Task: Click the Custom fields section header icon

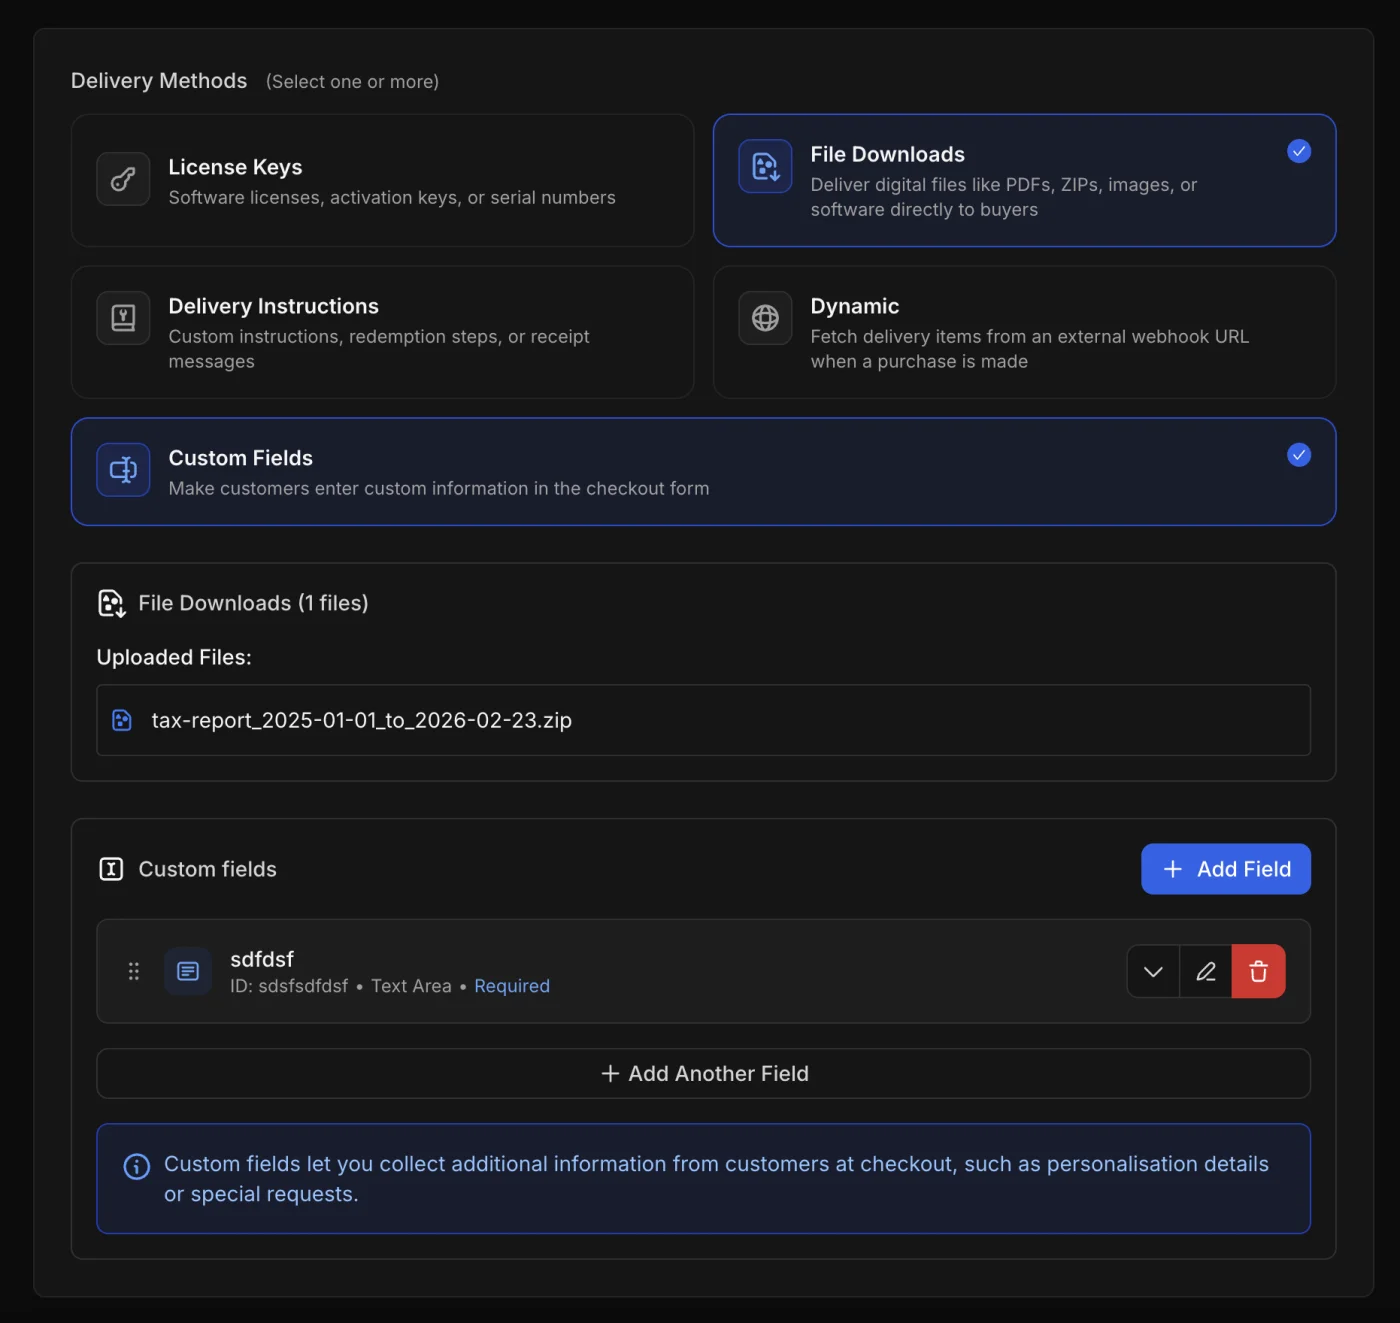Action: 111,869
